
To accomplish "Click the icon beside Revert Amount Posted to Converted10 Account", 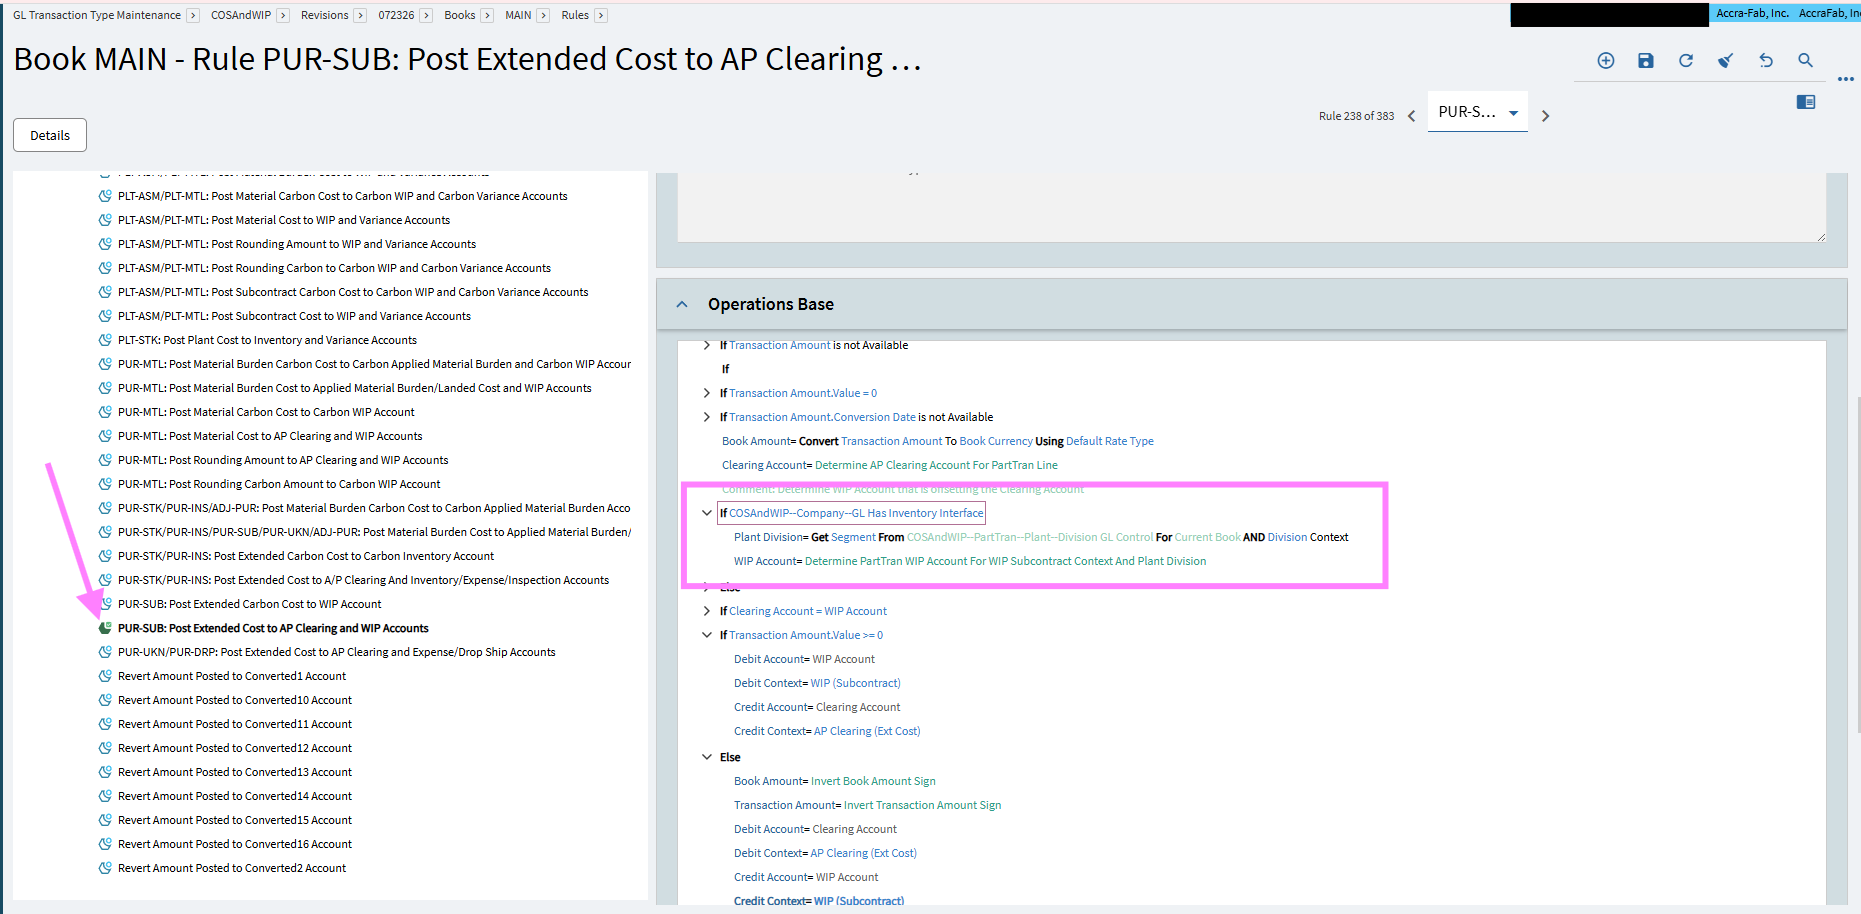I will coord(105,700).
